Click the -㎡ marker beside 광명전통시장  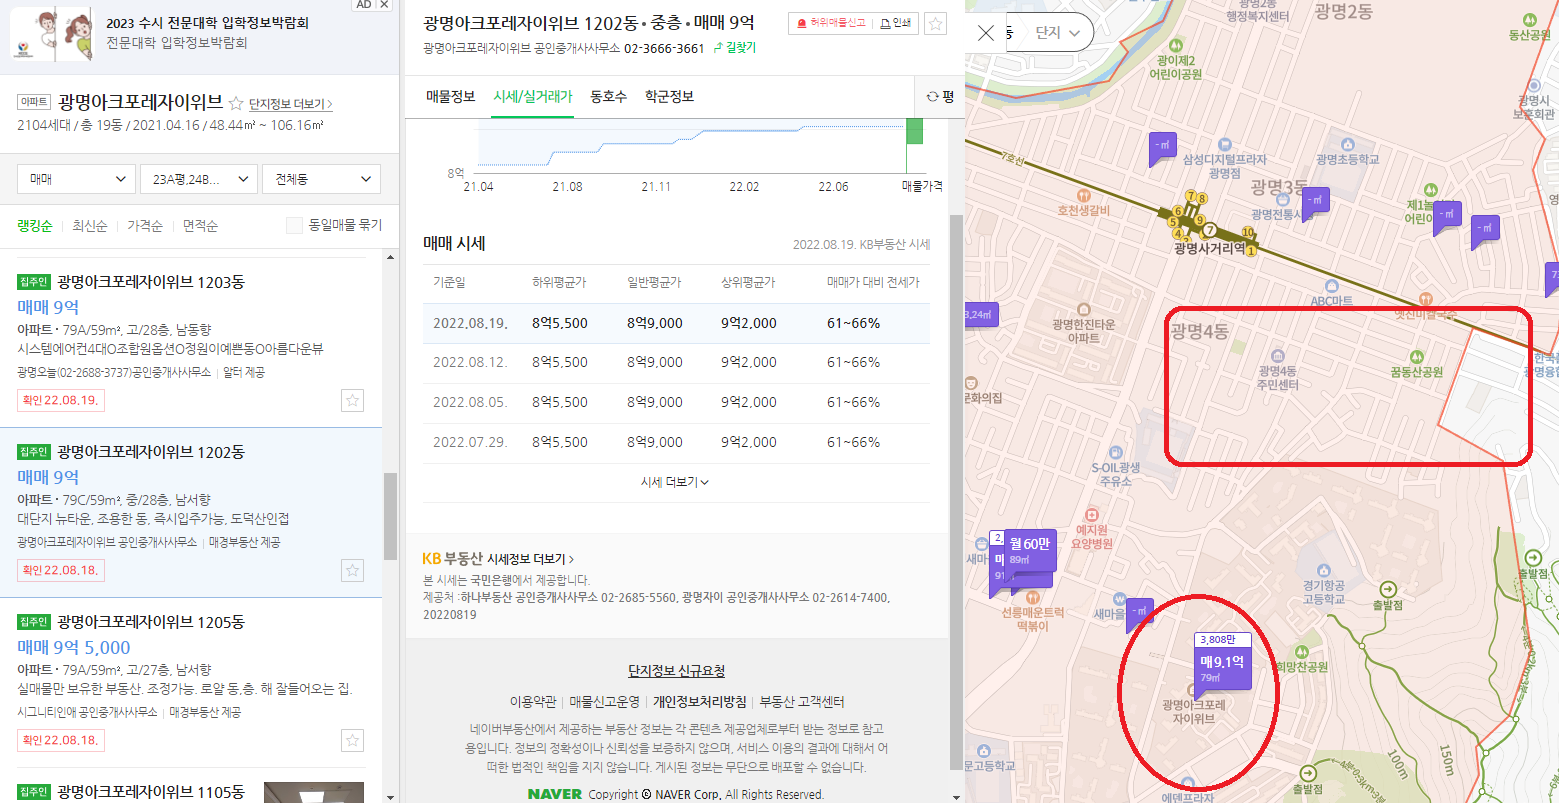click(1316, 202)
